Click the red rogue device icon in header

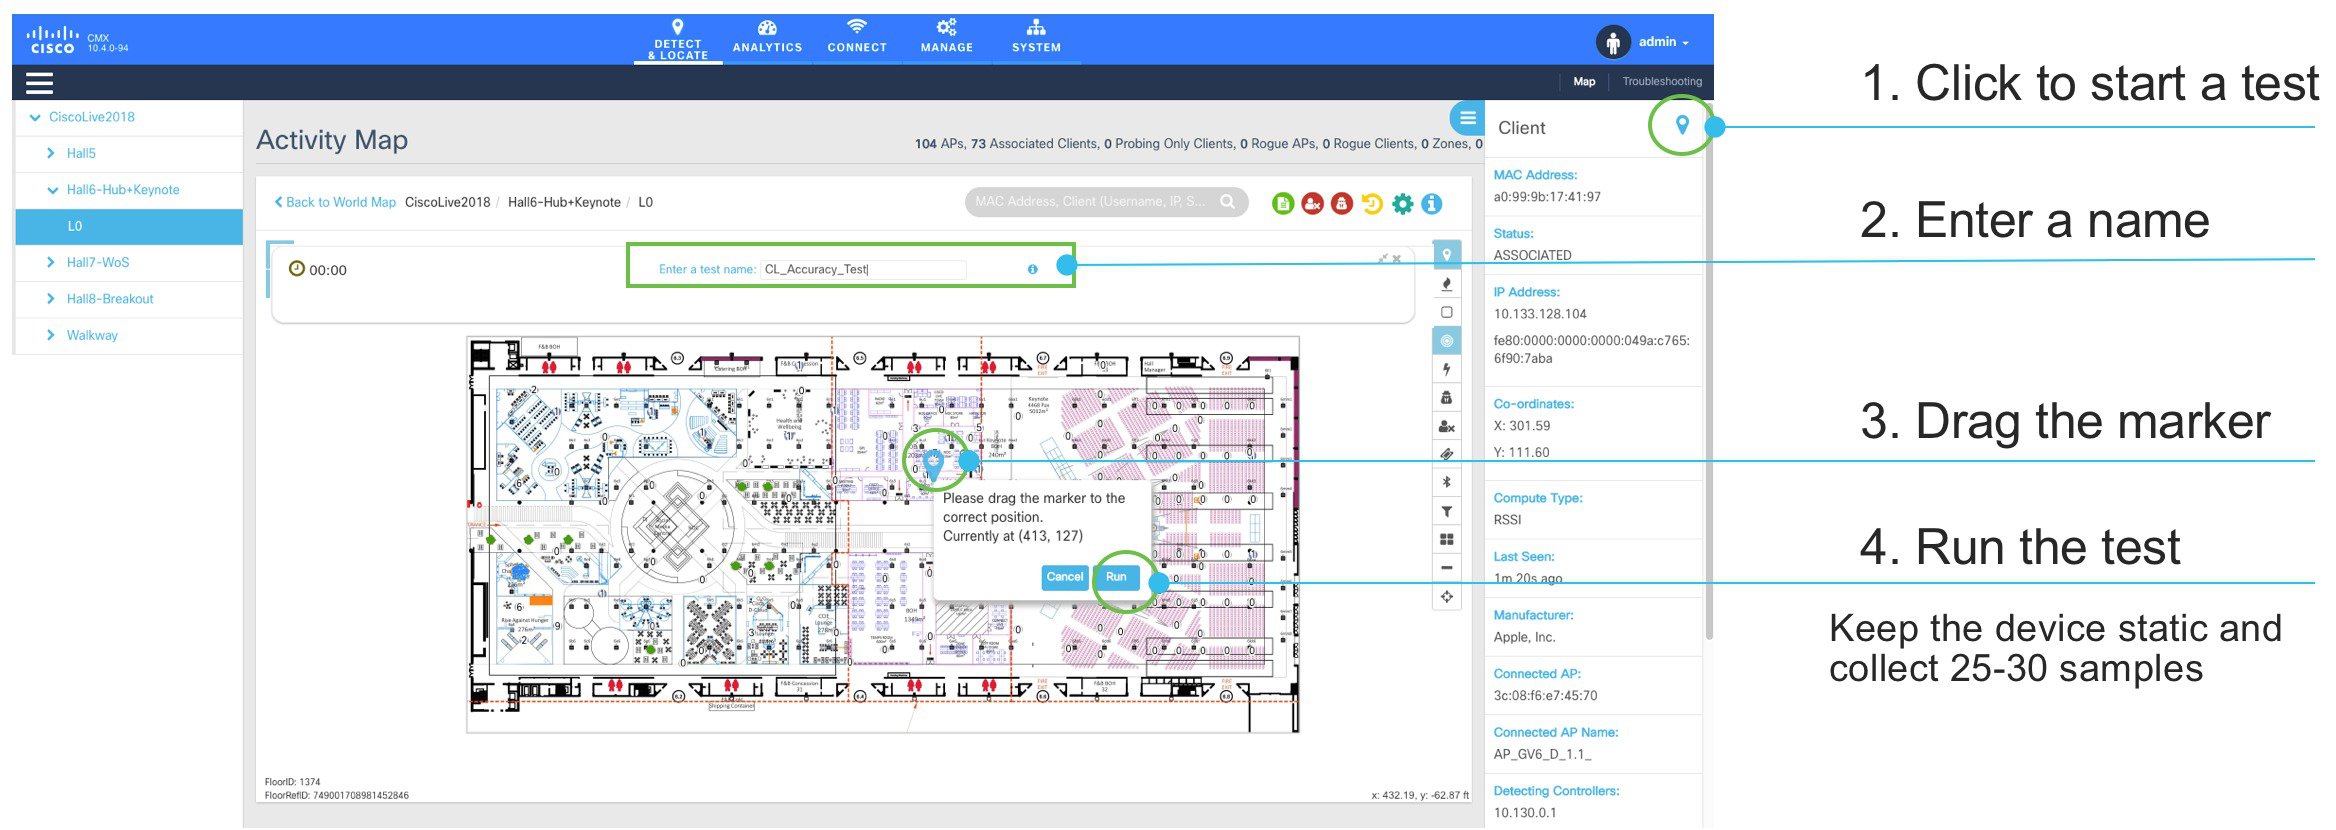1342,204
